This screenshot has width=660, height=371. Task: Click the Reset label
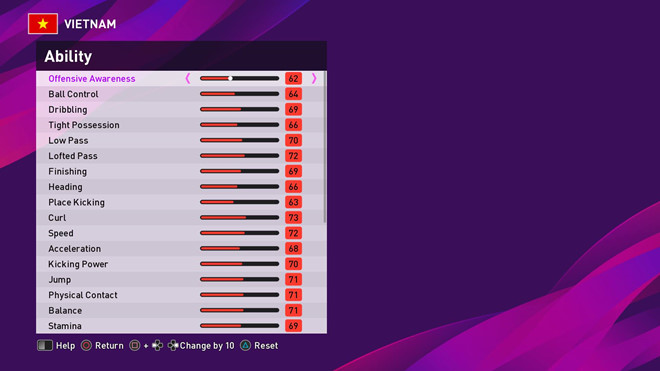[266, 346]
